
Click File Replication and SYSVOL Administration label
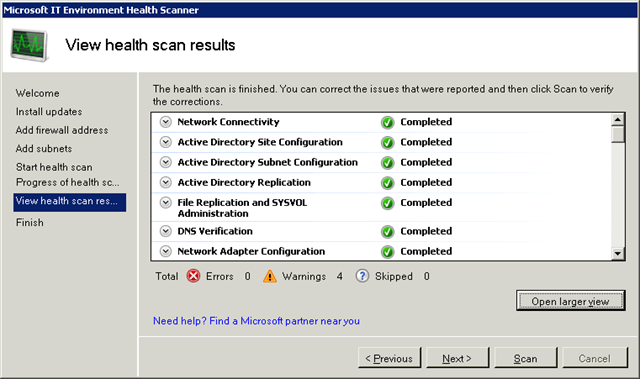coord(242,208)
